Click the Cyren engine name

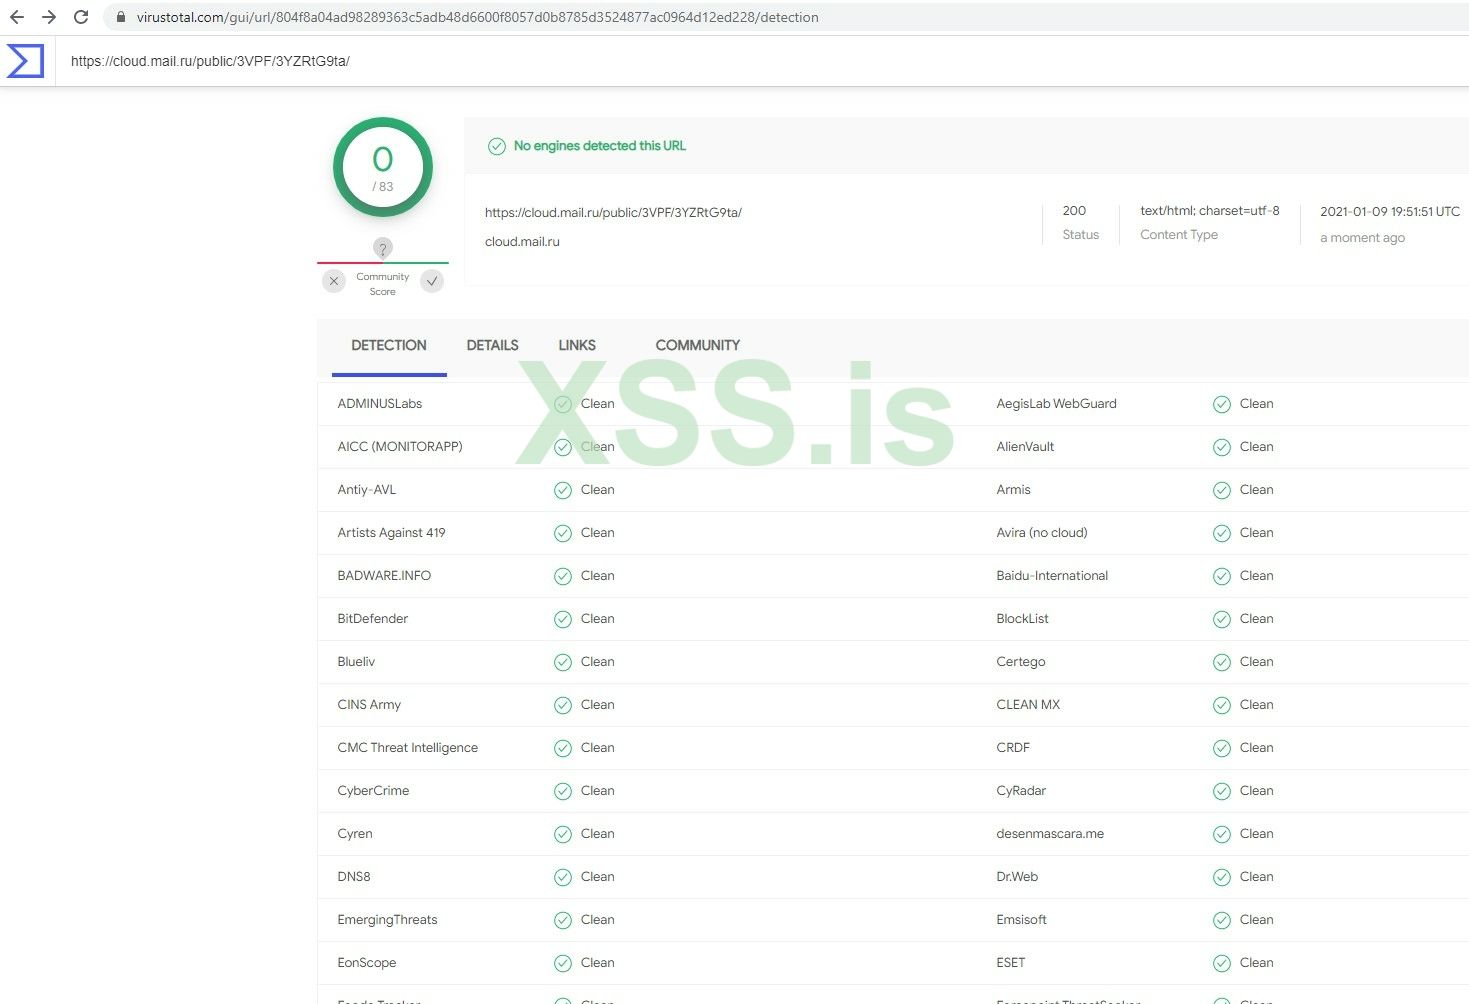tap(355, 834)
